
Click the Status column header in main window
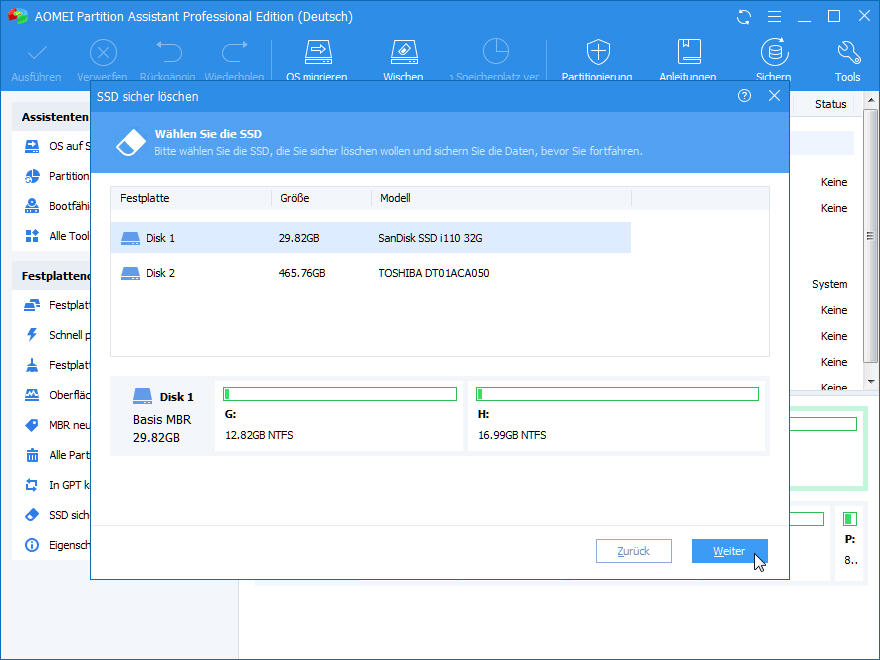[831, 104]
